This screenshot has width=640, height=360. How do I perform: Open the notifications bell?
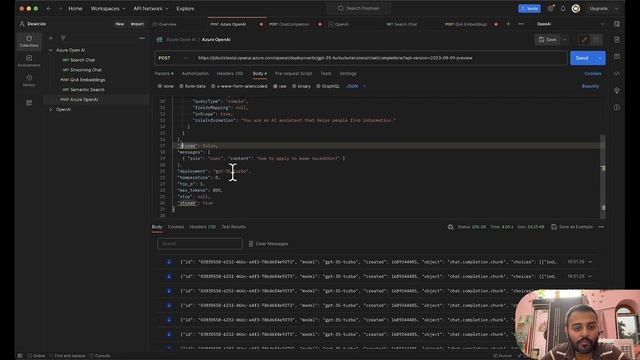pyautogui.click(x=563, y=9)
